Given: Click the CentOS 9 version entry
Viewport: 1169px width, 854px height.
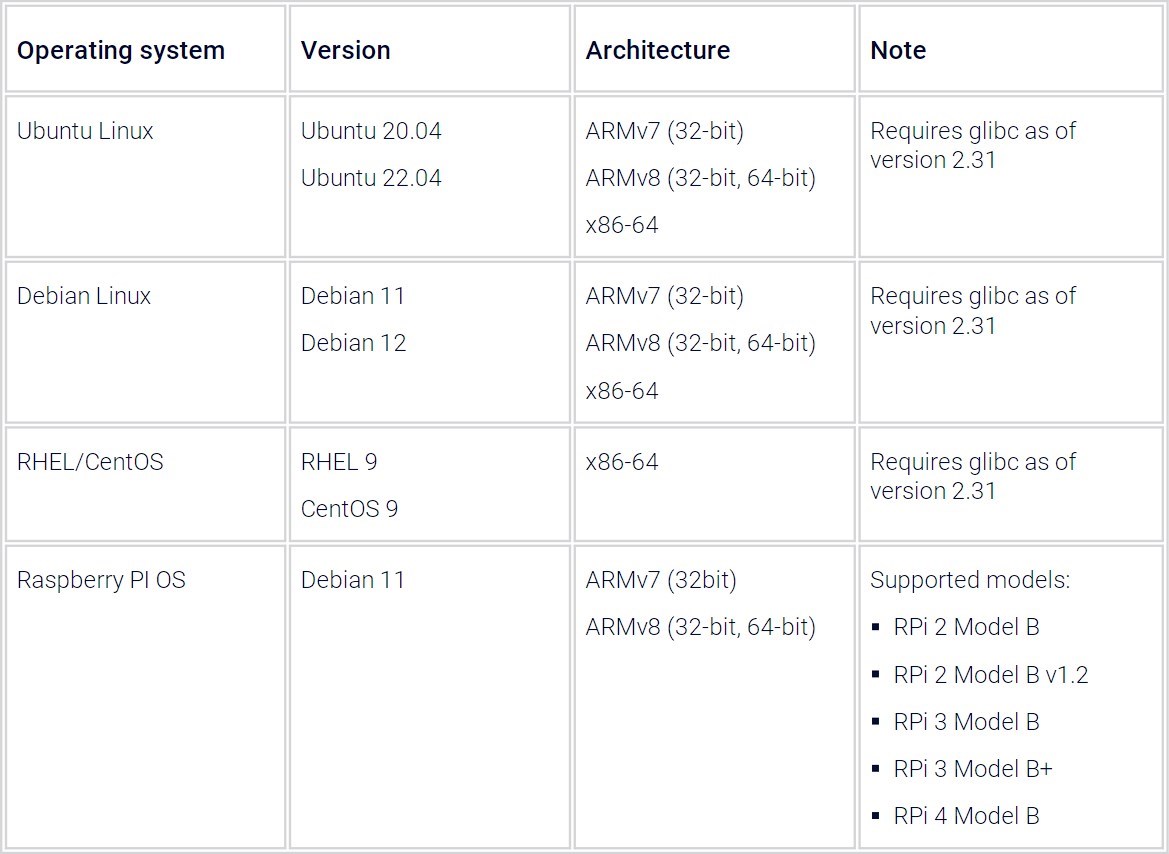Looking at the screenshot, I should [x=350, y=509].
